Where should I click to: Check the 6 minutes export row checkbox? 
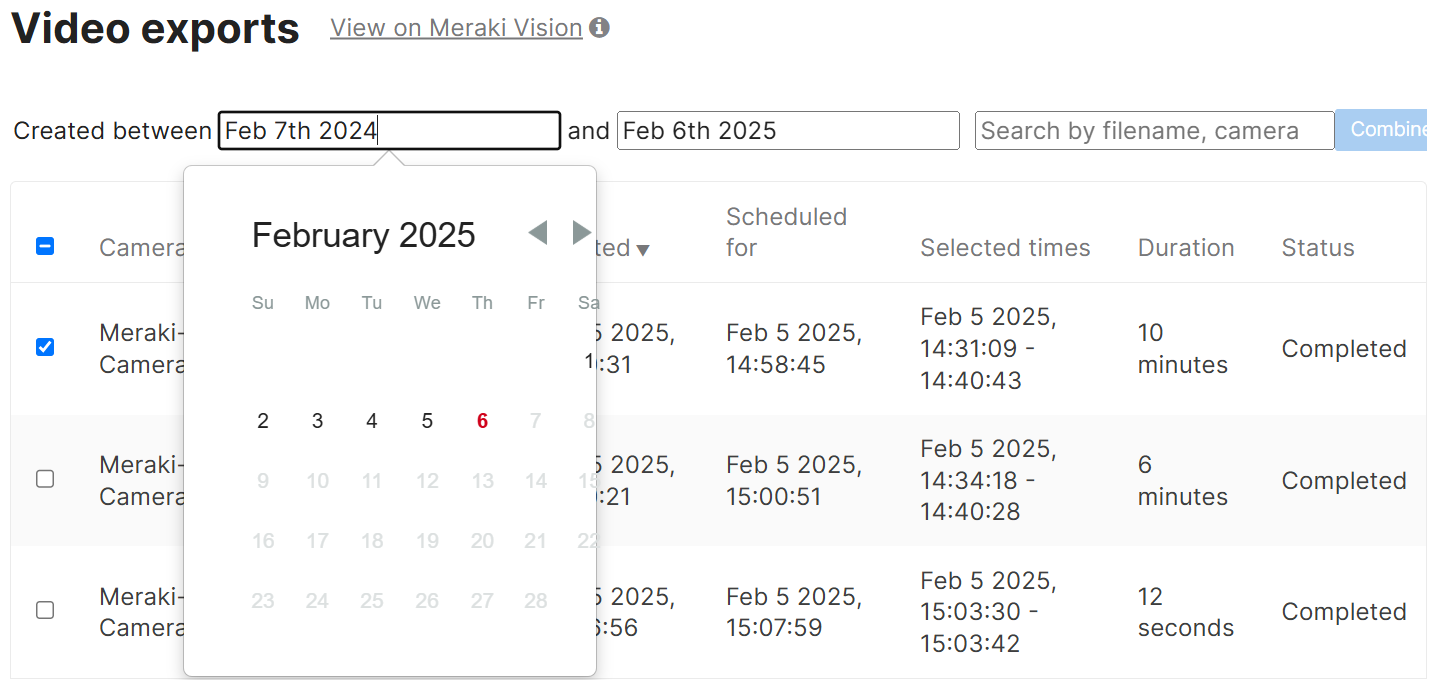45,479
